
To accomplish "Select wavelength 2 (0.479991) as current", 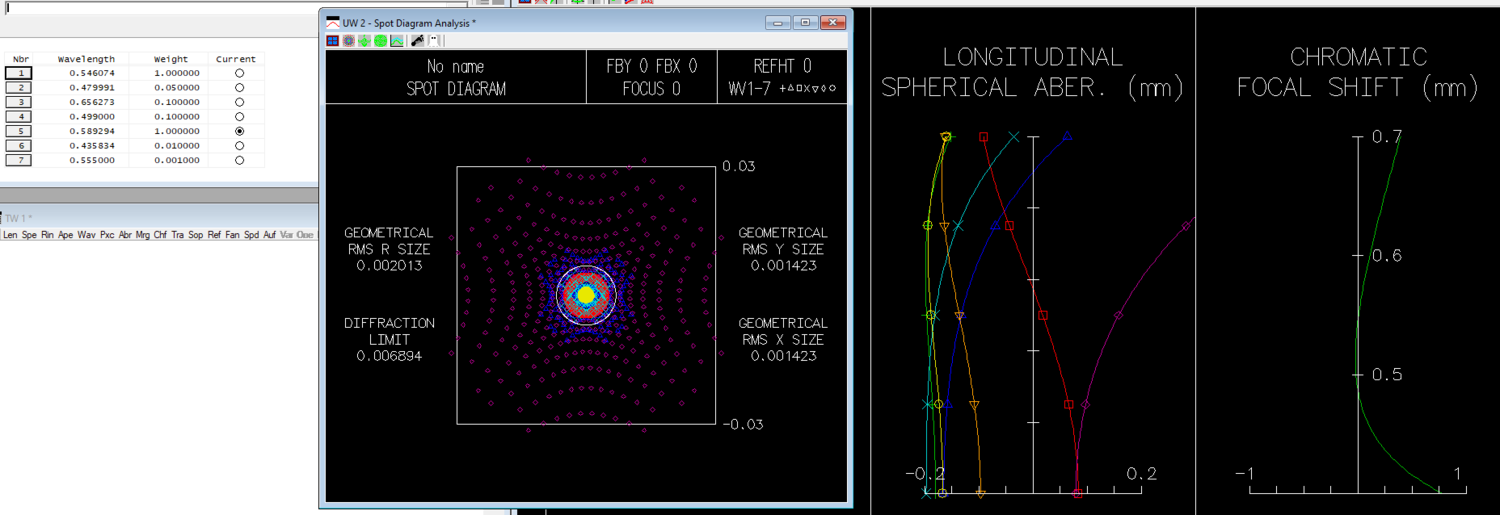I will click(x=239, y=88).
